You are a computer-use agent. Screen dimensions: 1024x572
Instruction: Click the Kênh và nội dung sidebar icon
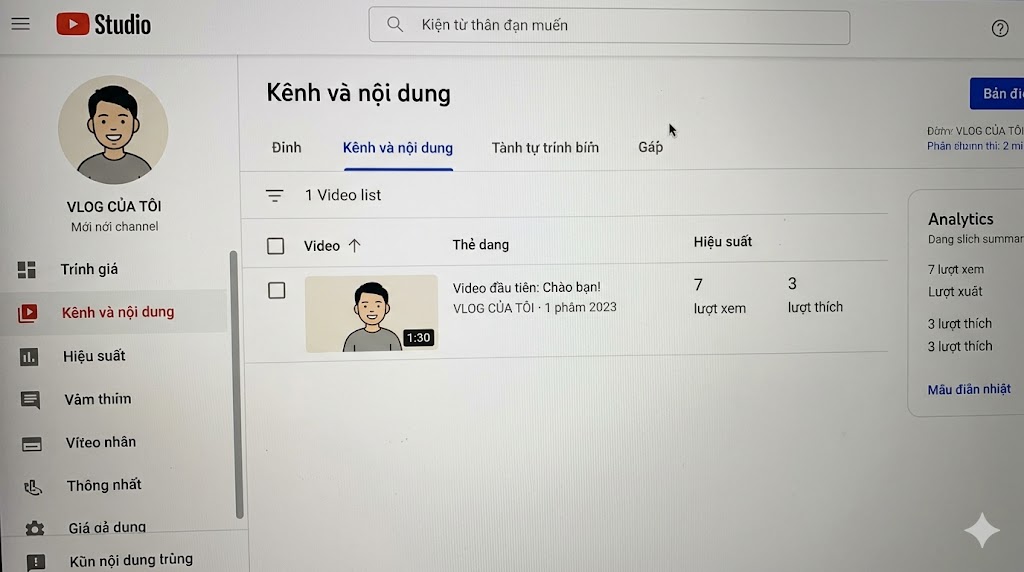[x=27, y=313]
